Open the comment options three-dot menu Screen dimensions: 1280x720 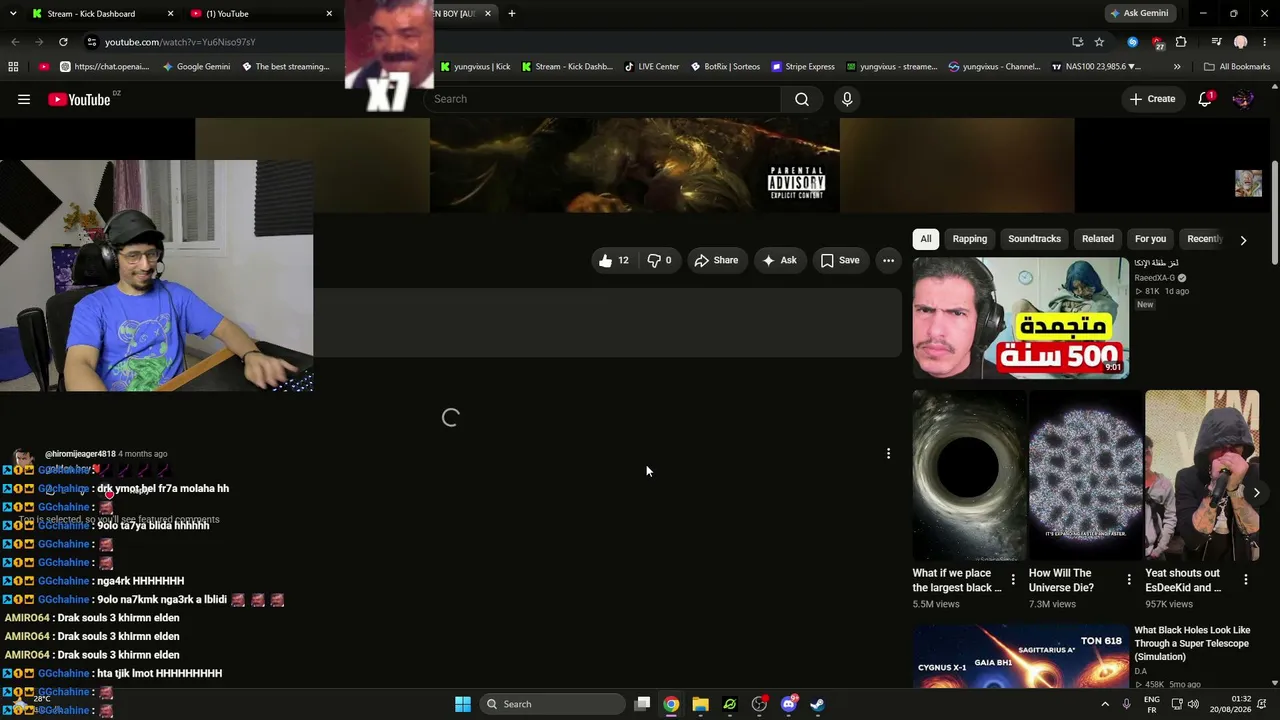[888, 454]
